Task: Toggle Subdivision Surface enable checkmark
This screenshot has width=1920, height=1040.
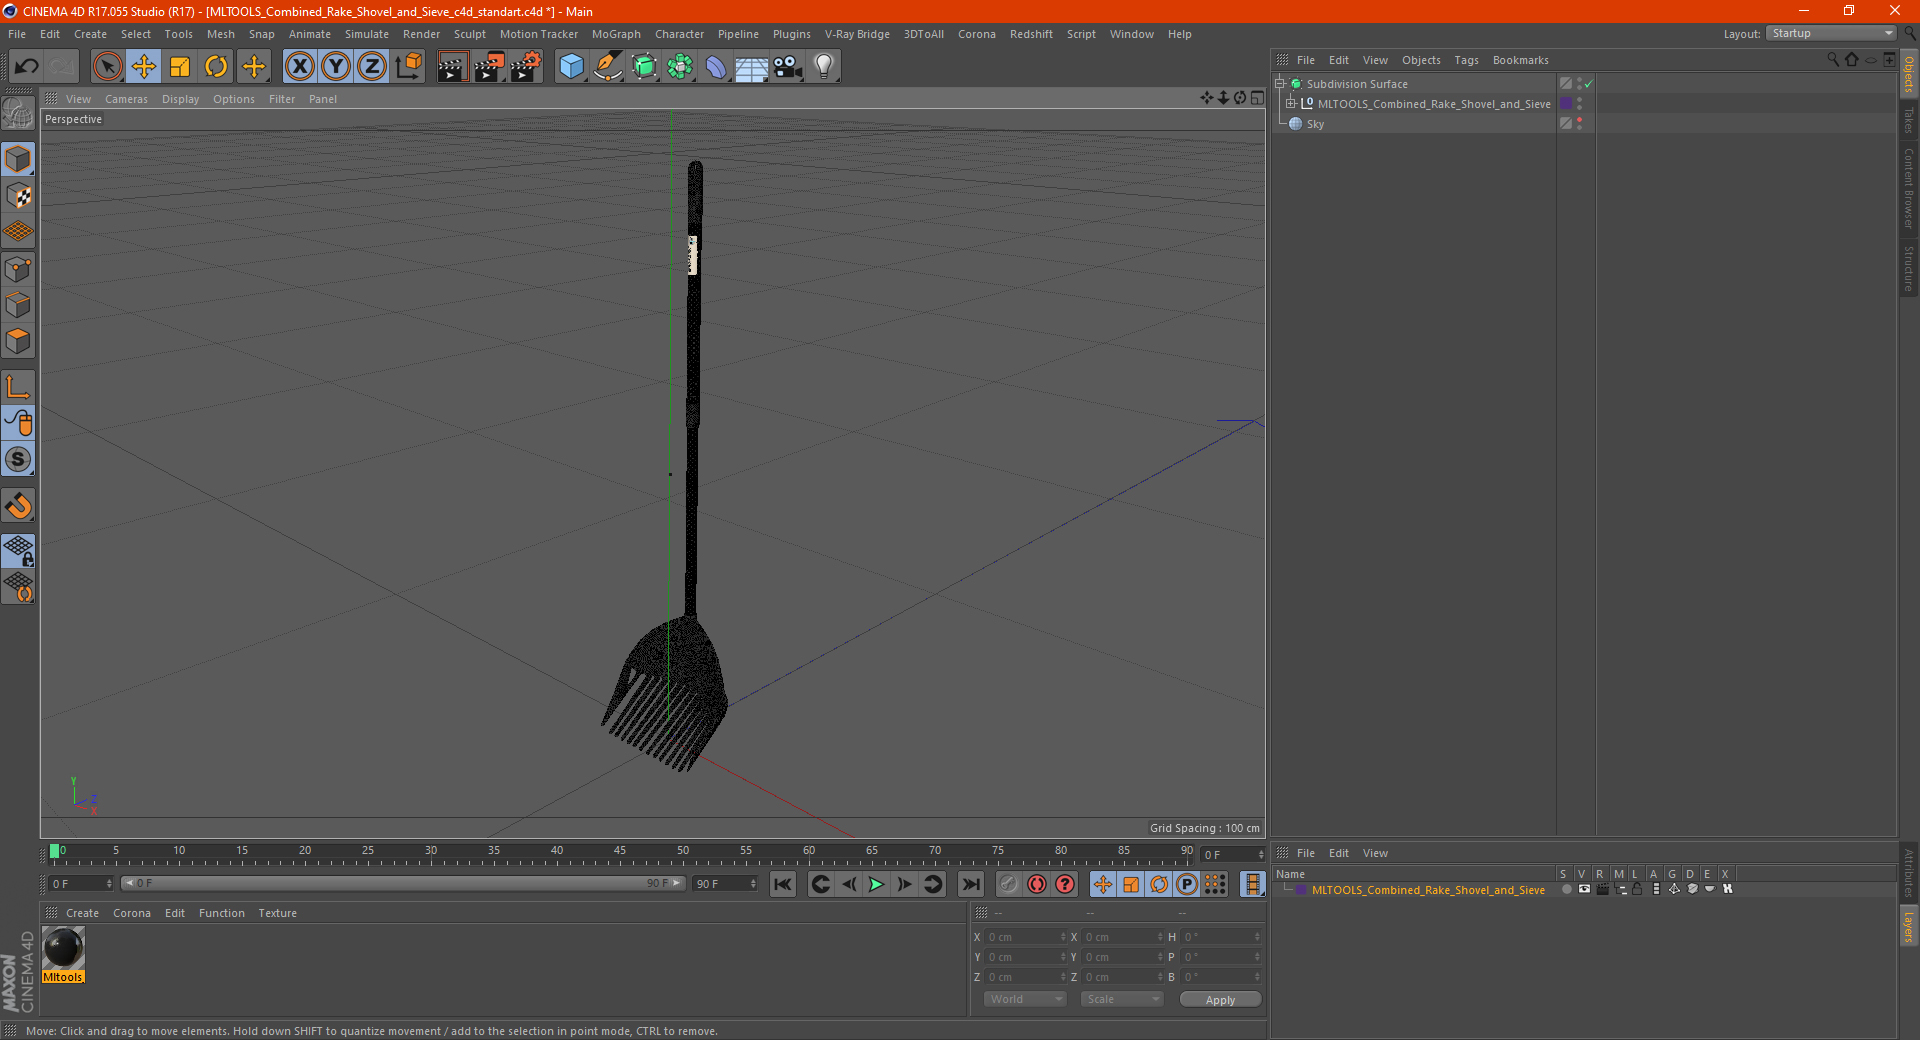Action: pyautogui.click(x=1589, y=84)
